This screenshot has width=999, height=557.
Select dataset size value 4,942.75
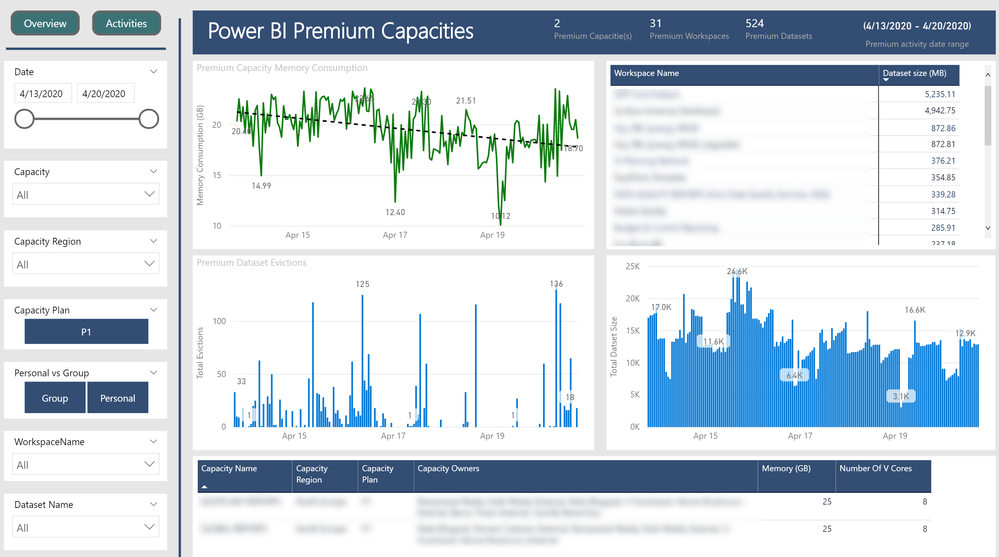coord(940,111)
